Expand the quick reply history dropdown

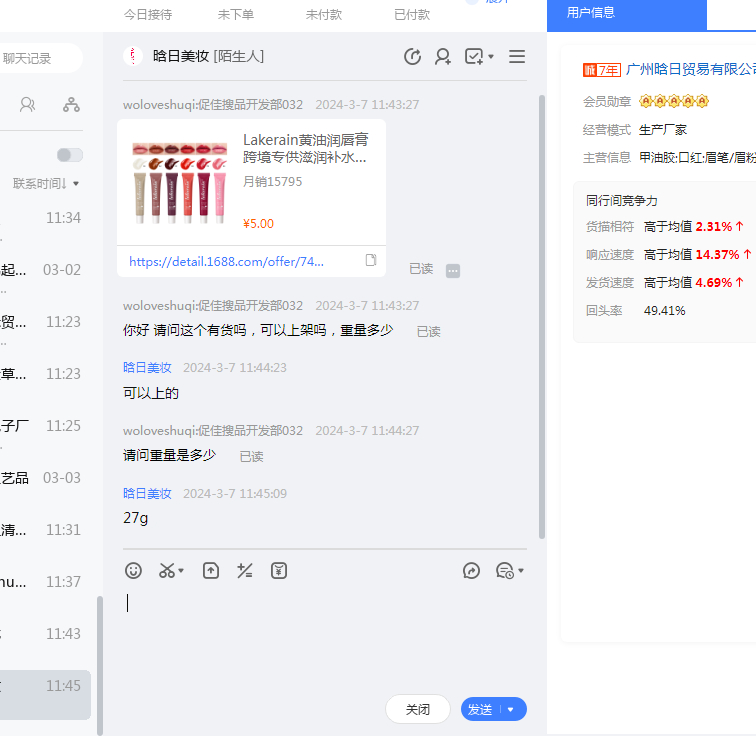click(x=510, y=570)
